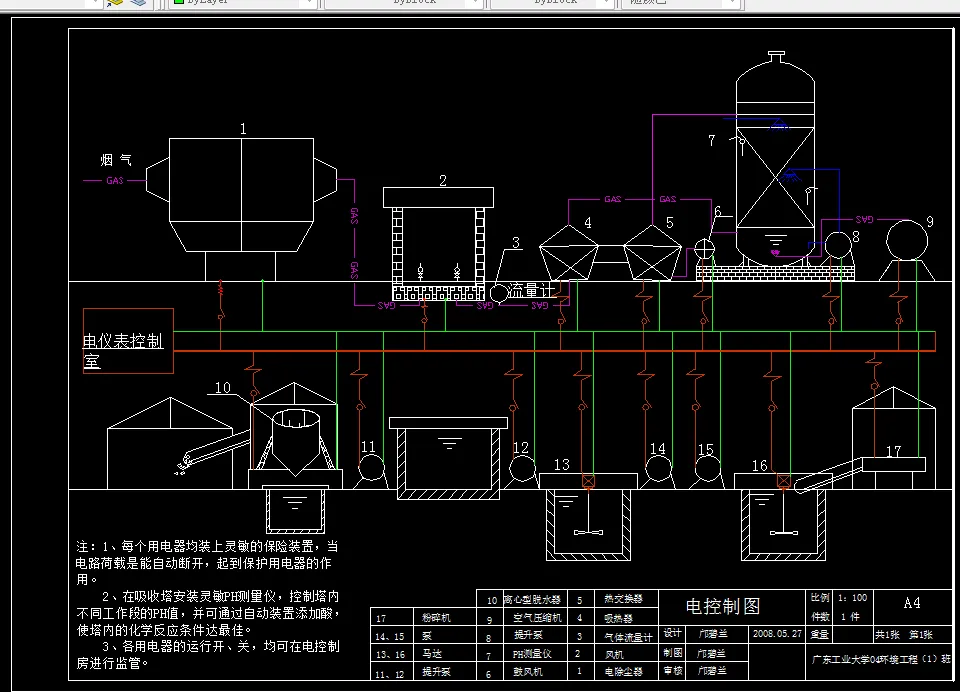960x692 pixels.
Task: Select the blower circle labeled 6
Action: [x=704, y=249]
